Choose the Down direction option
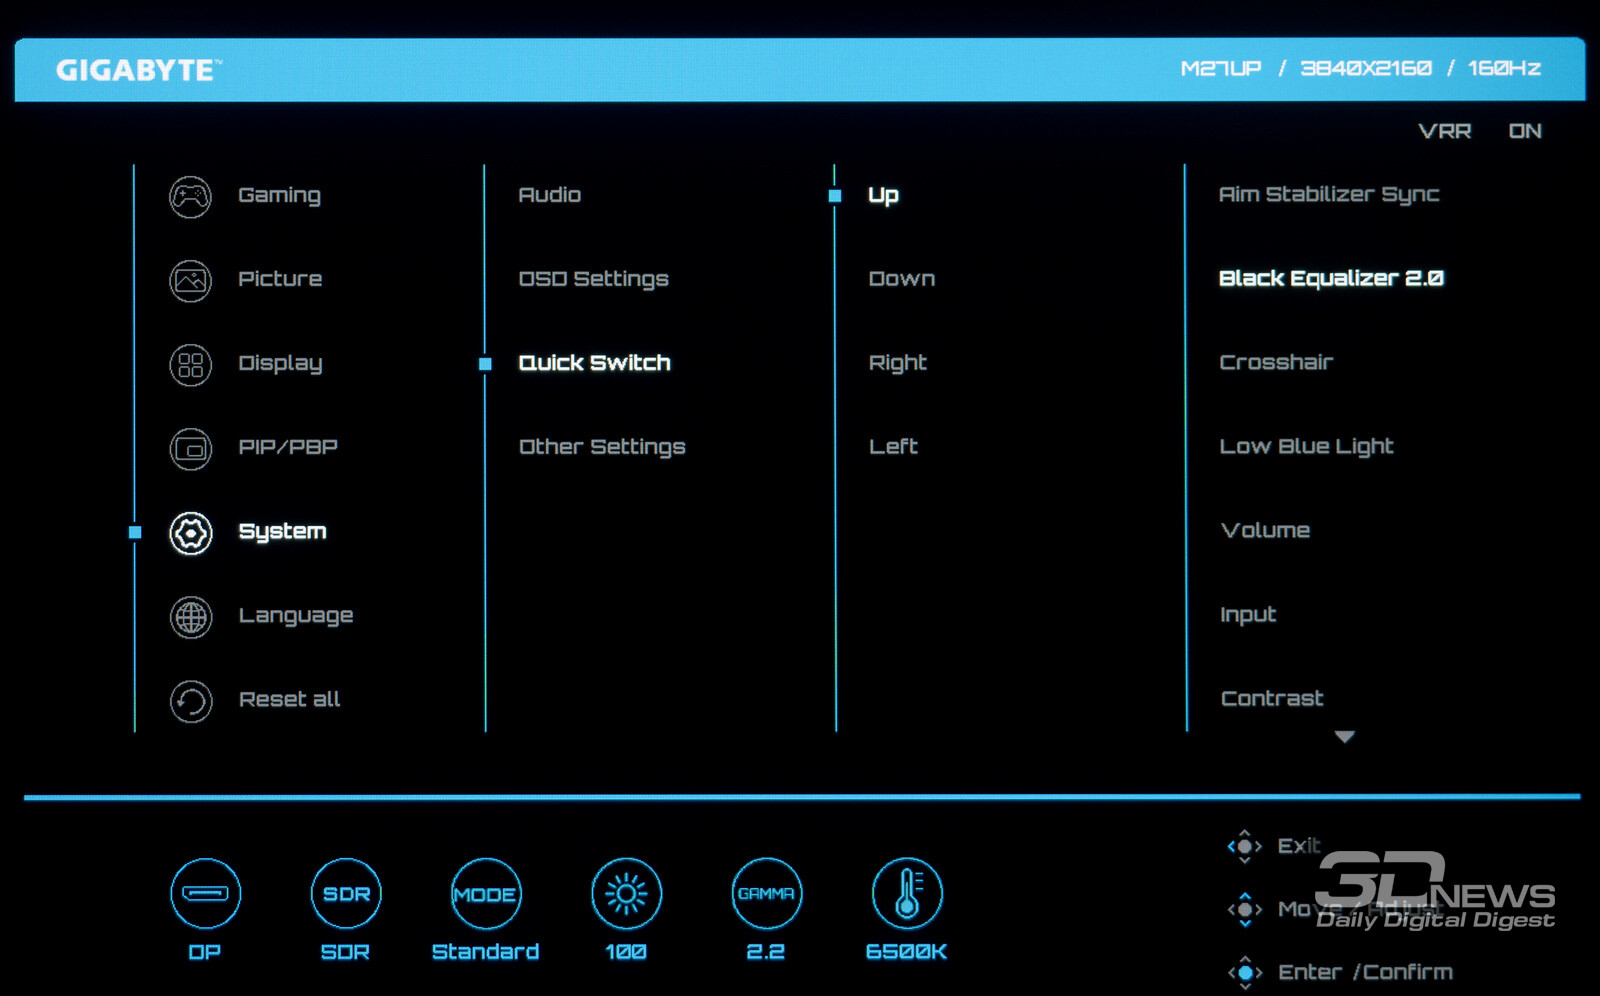Image resolution: width=1600 pixels, height=996 pixels. click(x=901, y=279)
